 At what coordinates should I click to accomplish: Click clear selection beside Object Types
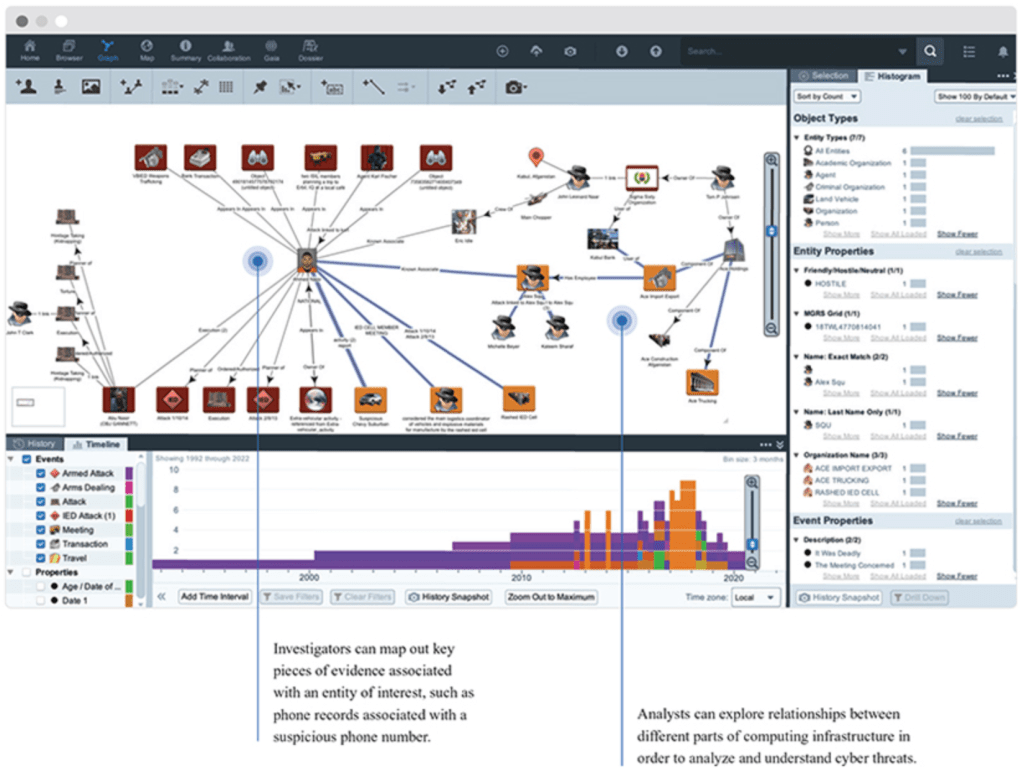tap(978, 119)
